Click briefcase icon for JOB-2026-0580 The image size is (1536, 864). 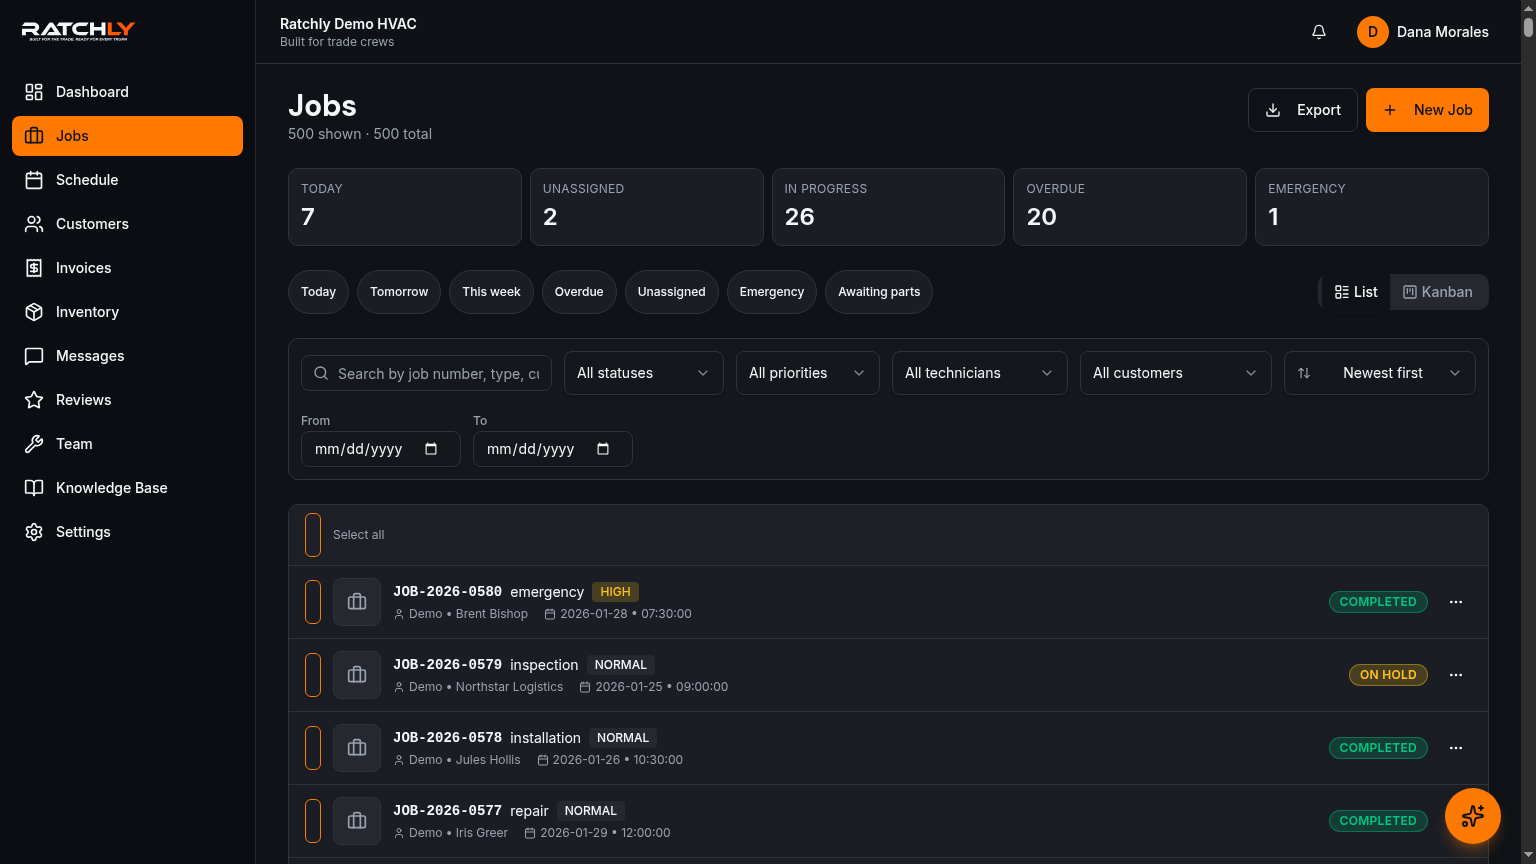tap(357, 602)
